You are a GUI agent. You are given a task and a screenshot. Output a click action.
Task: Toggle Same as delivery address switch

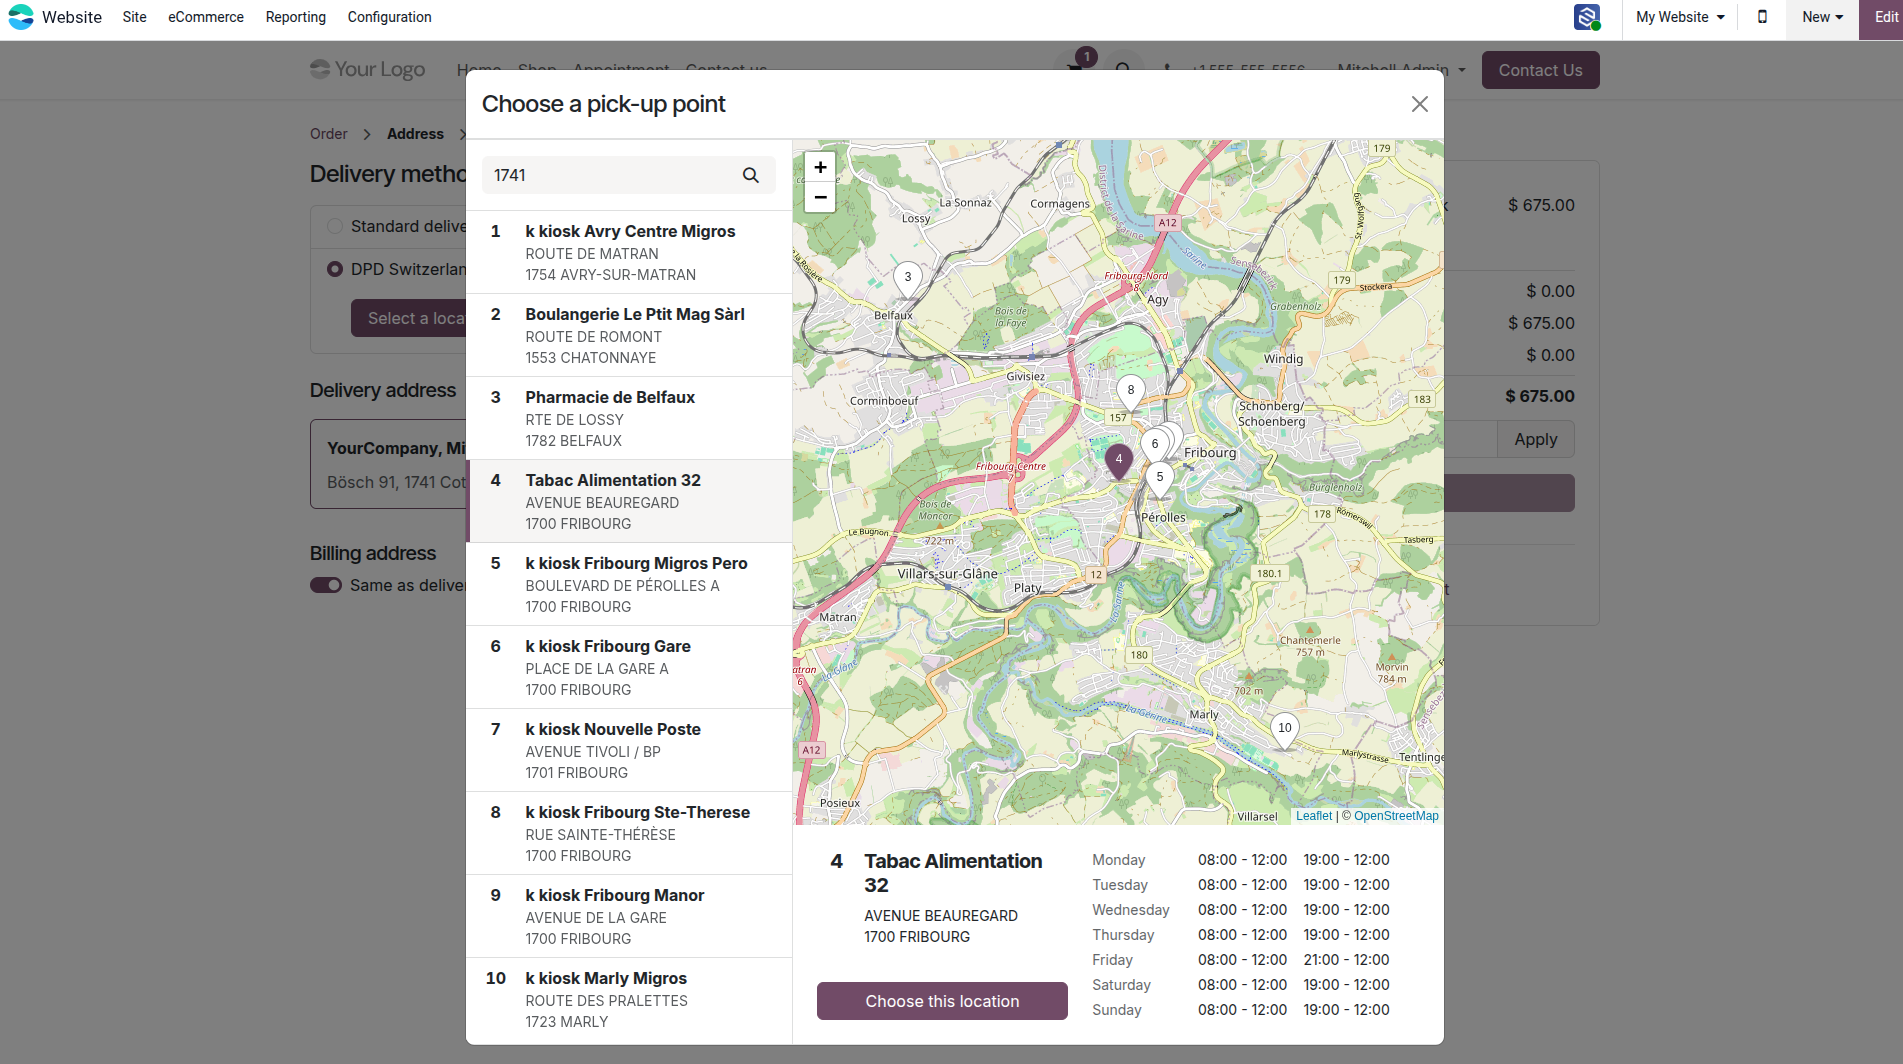click(x=326, y=585)
